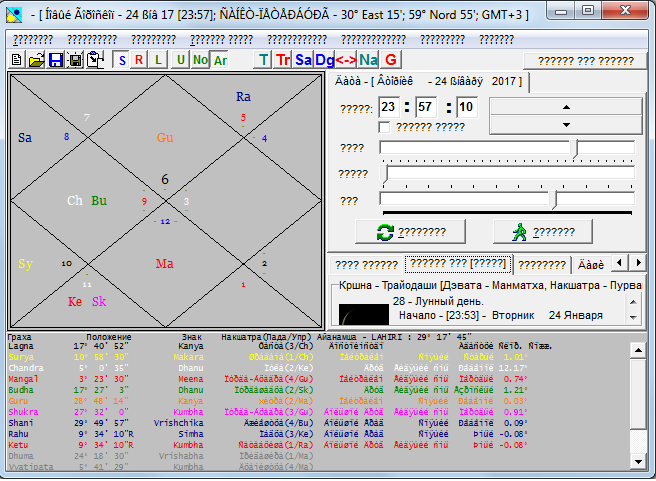Screen dimensions: 656x481
Task: Click the seconds field showing 10
Action: (x=466, y=107)
